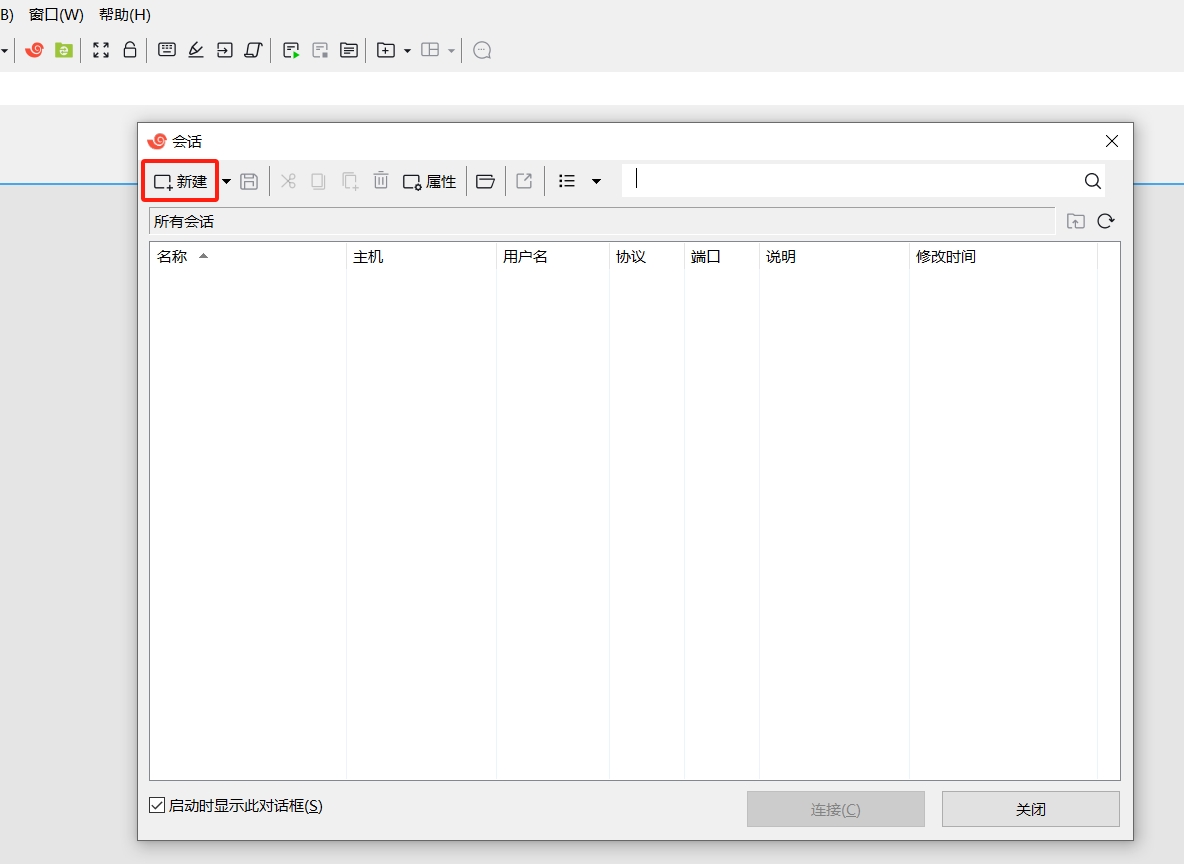Click the 关闭 button

(x=1031, y=809)
